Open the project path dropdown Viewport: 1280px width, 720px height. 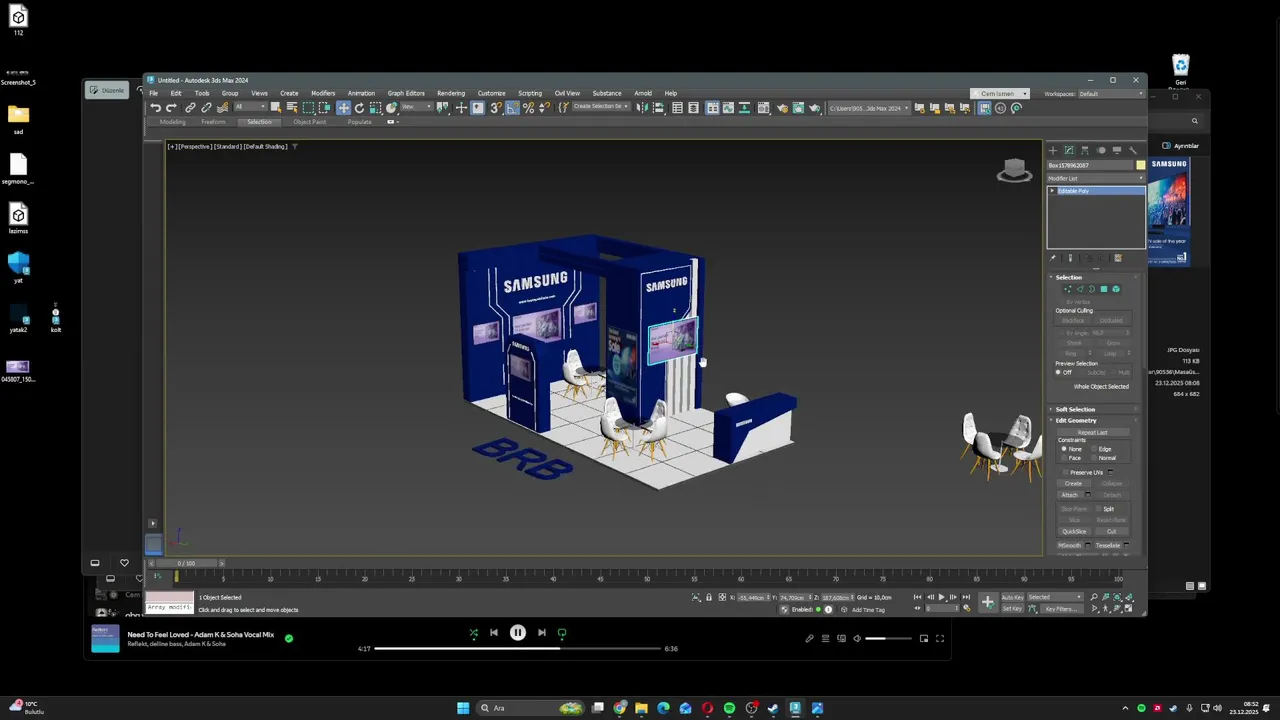868,108
